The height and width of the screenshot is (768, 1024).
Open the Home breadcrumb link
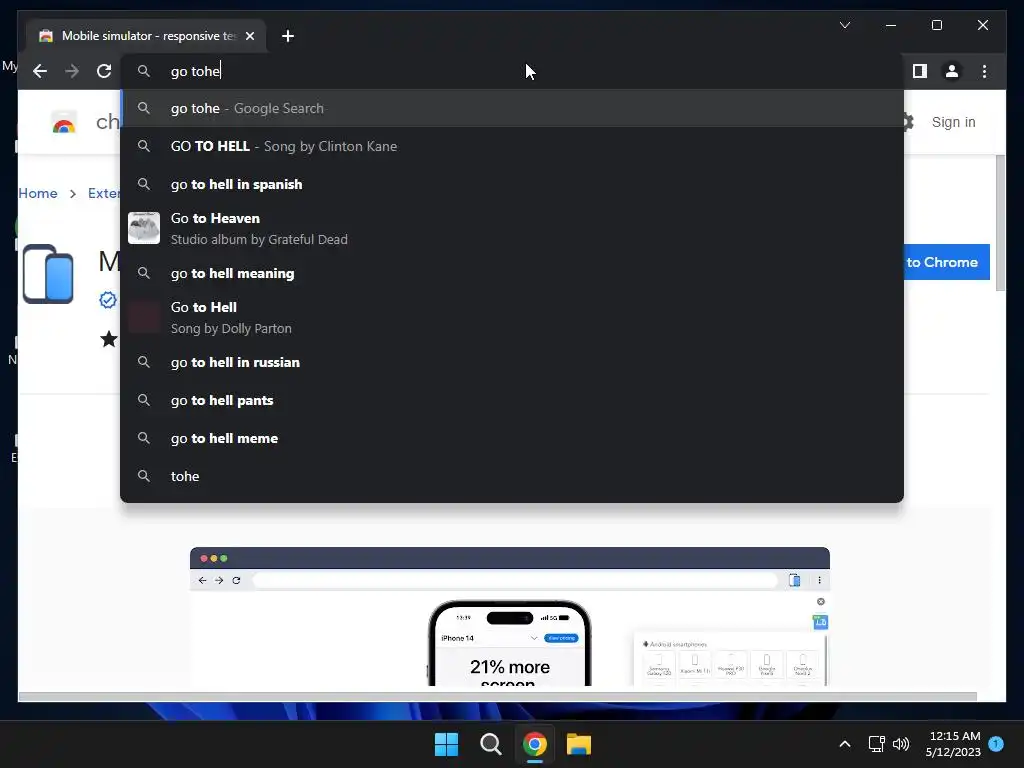click(x=38, y=193)
